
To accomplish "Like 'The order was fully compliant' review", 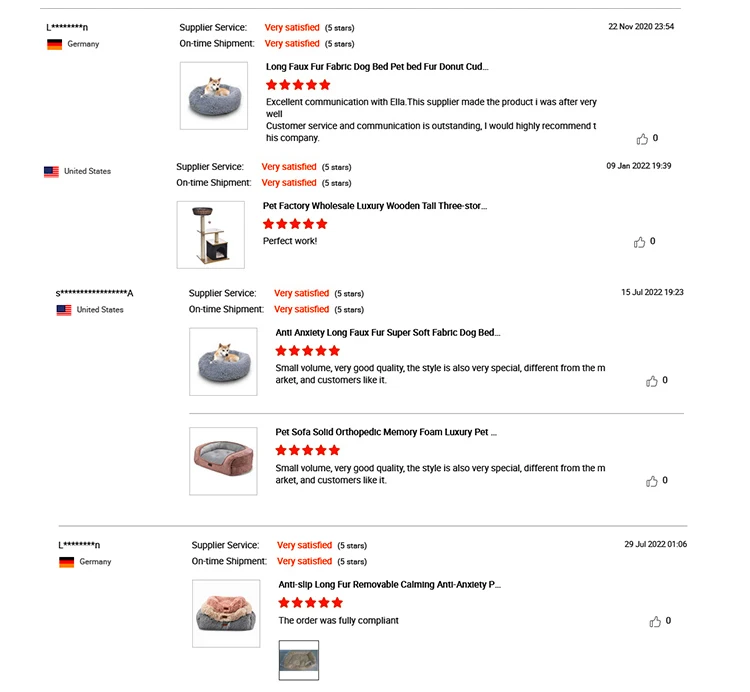I will point(655,621).
